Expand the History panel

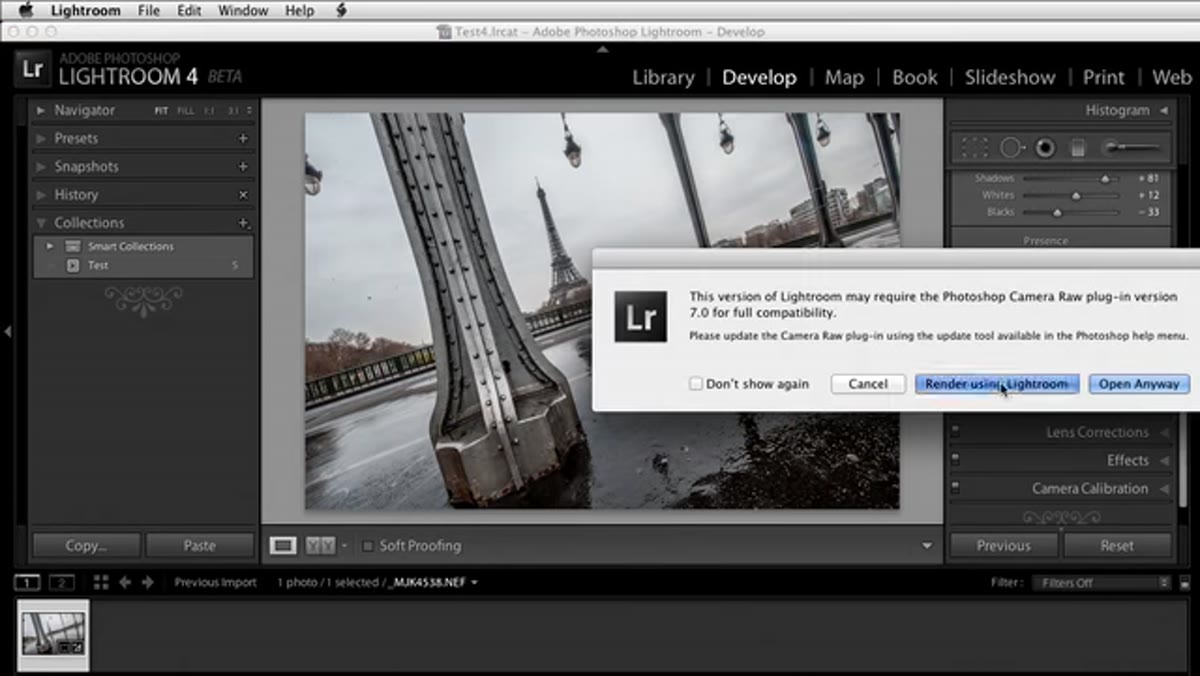(x=41, y=195)
